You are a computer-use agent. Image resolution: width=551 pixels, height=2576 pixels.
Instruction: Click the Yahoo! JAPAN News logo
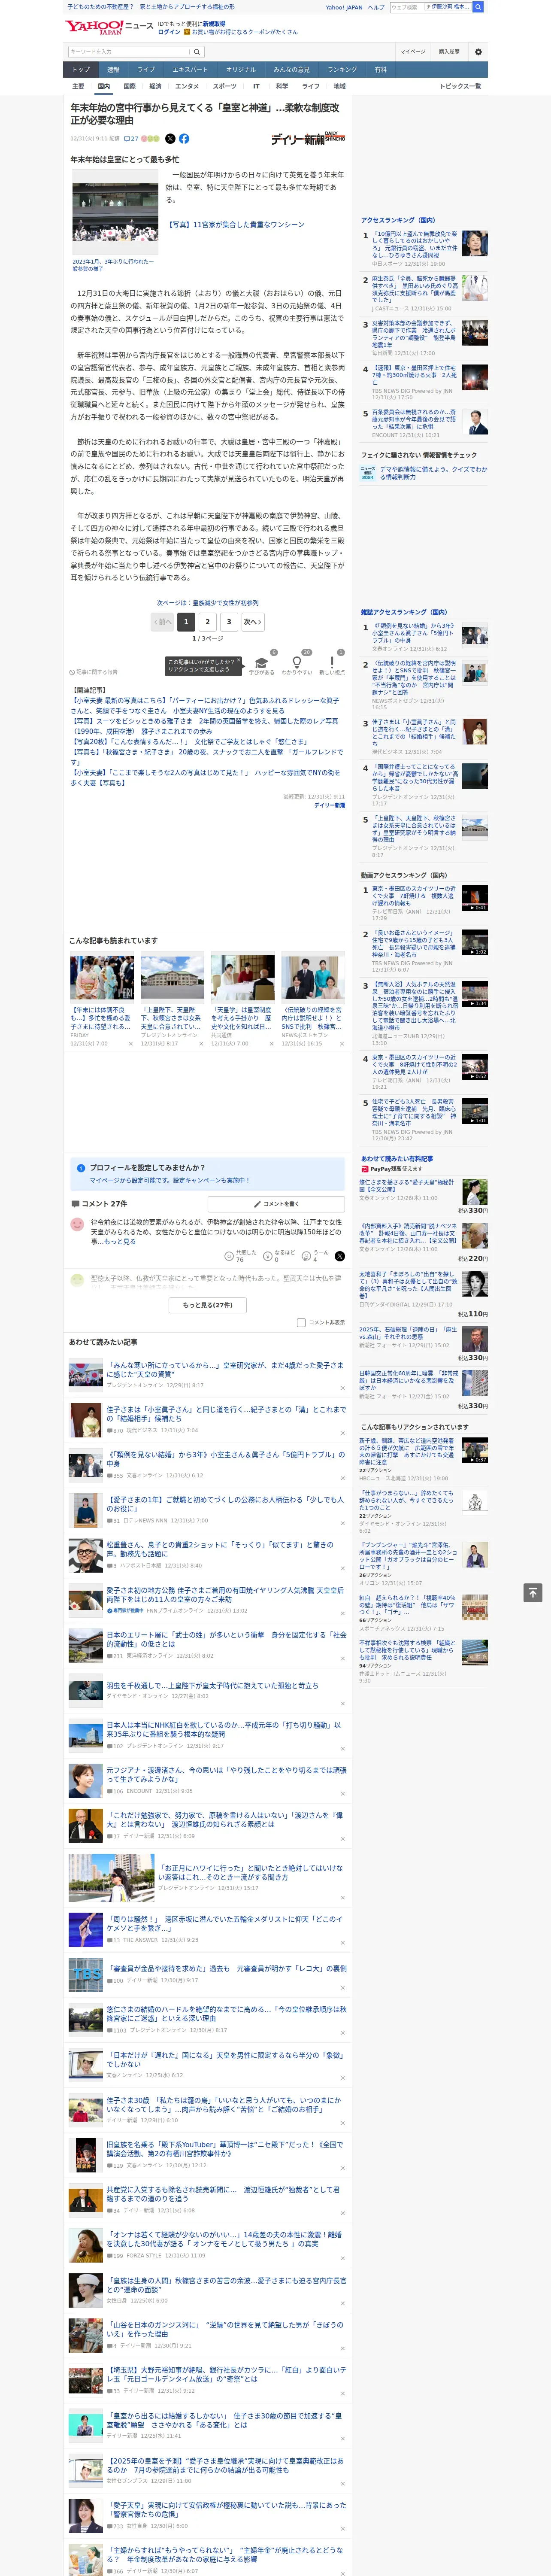click(x=109, y=27)
